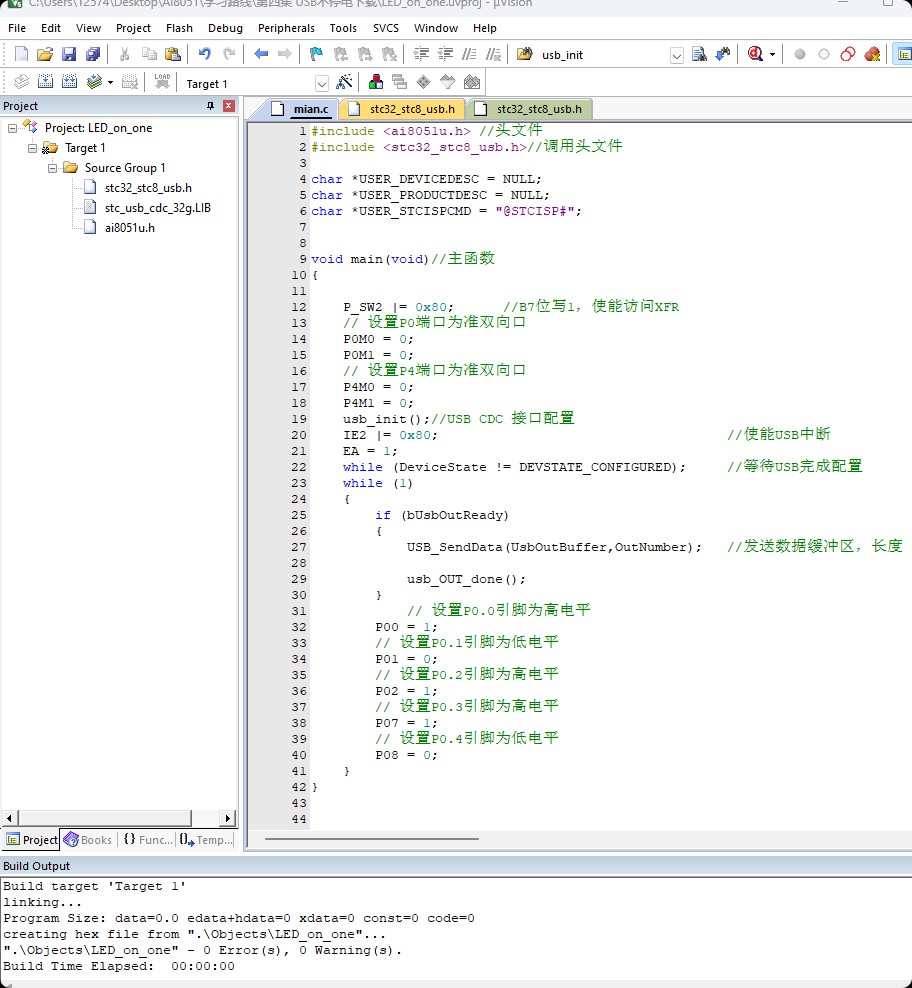Image resolution: width=912 pixels, height=988 pixels.
Task: Open Options for Target magic wand icon
Action: click(x=344, y=83)
